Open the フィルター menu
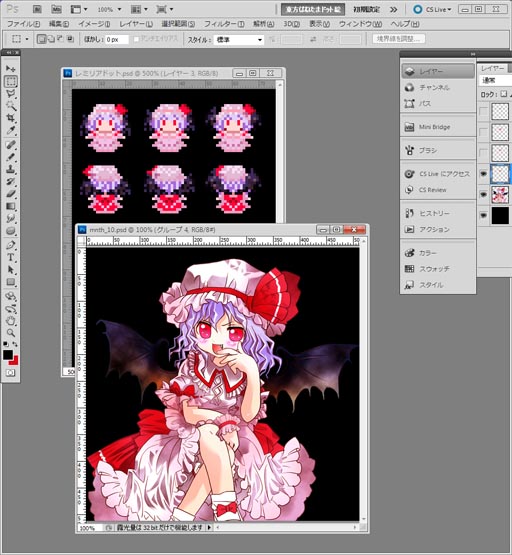The width and height of the screenshot is (512, 555). pos(224,24)
